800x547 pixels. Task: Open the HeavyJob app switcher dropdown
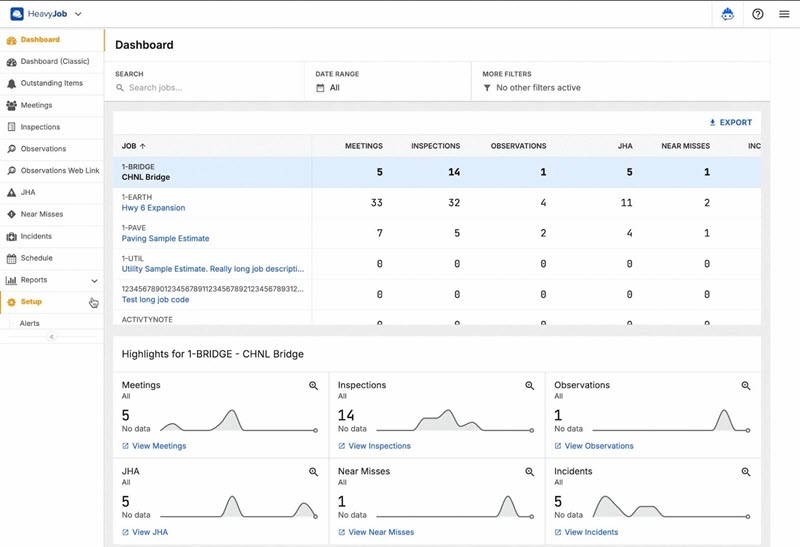[x=78, y=14]
